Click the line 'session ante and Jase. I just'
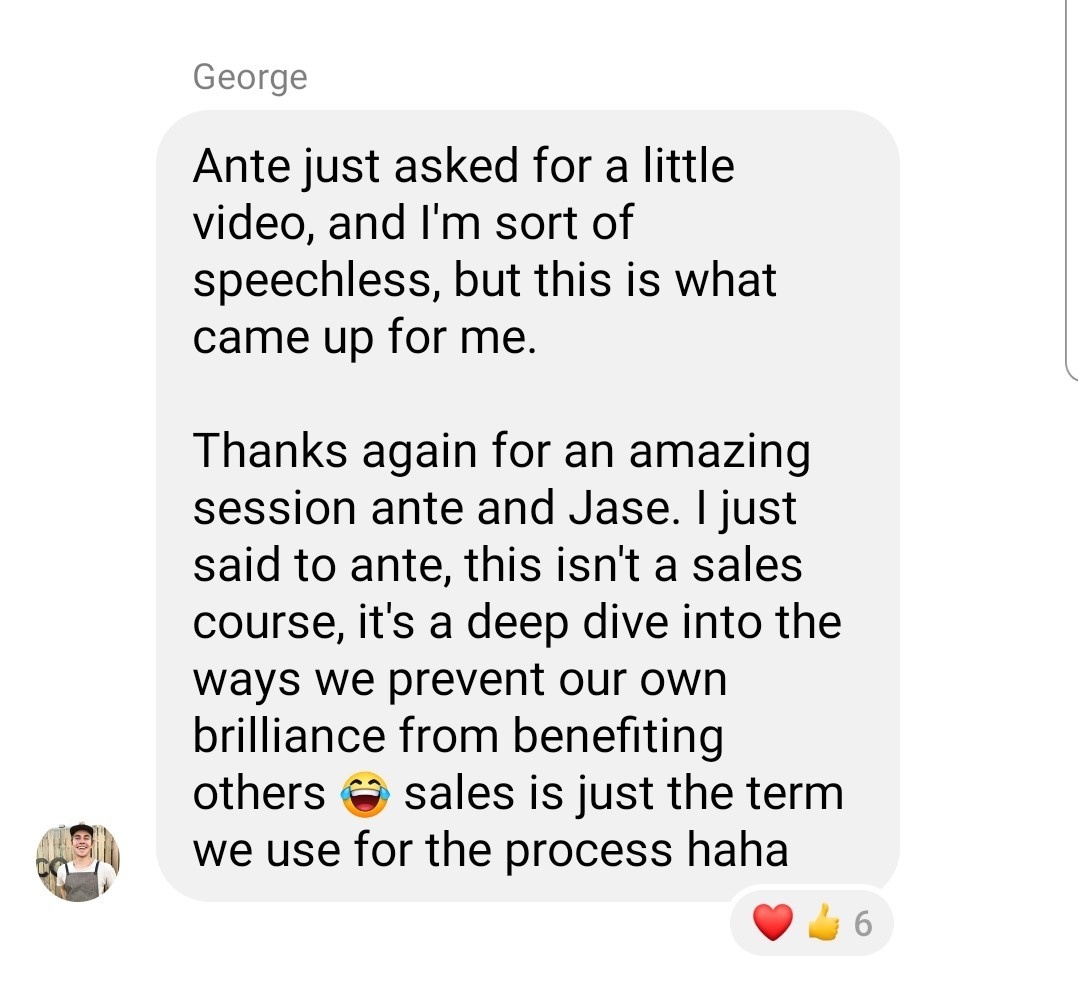 tap(494, 509)
